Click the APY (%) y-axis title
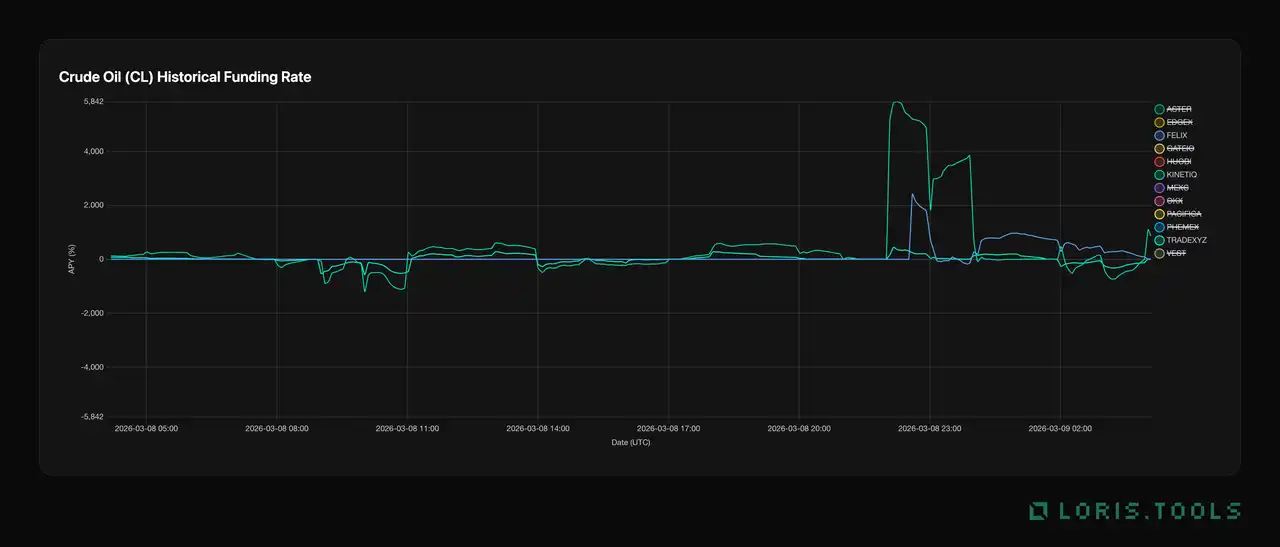The height and width of the screenshot is (547, 1280). pyautogui.click(x=73, y=259)
